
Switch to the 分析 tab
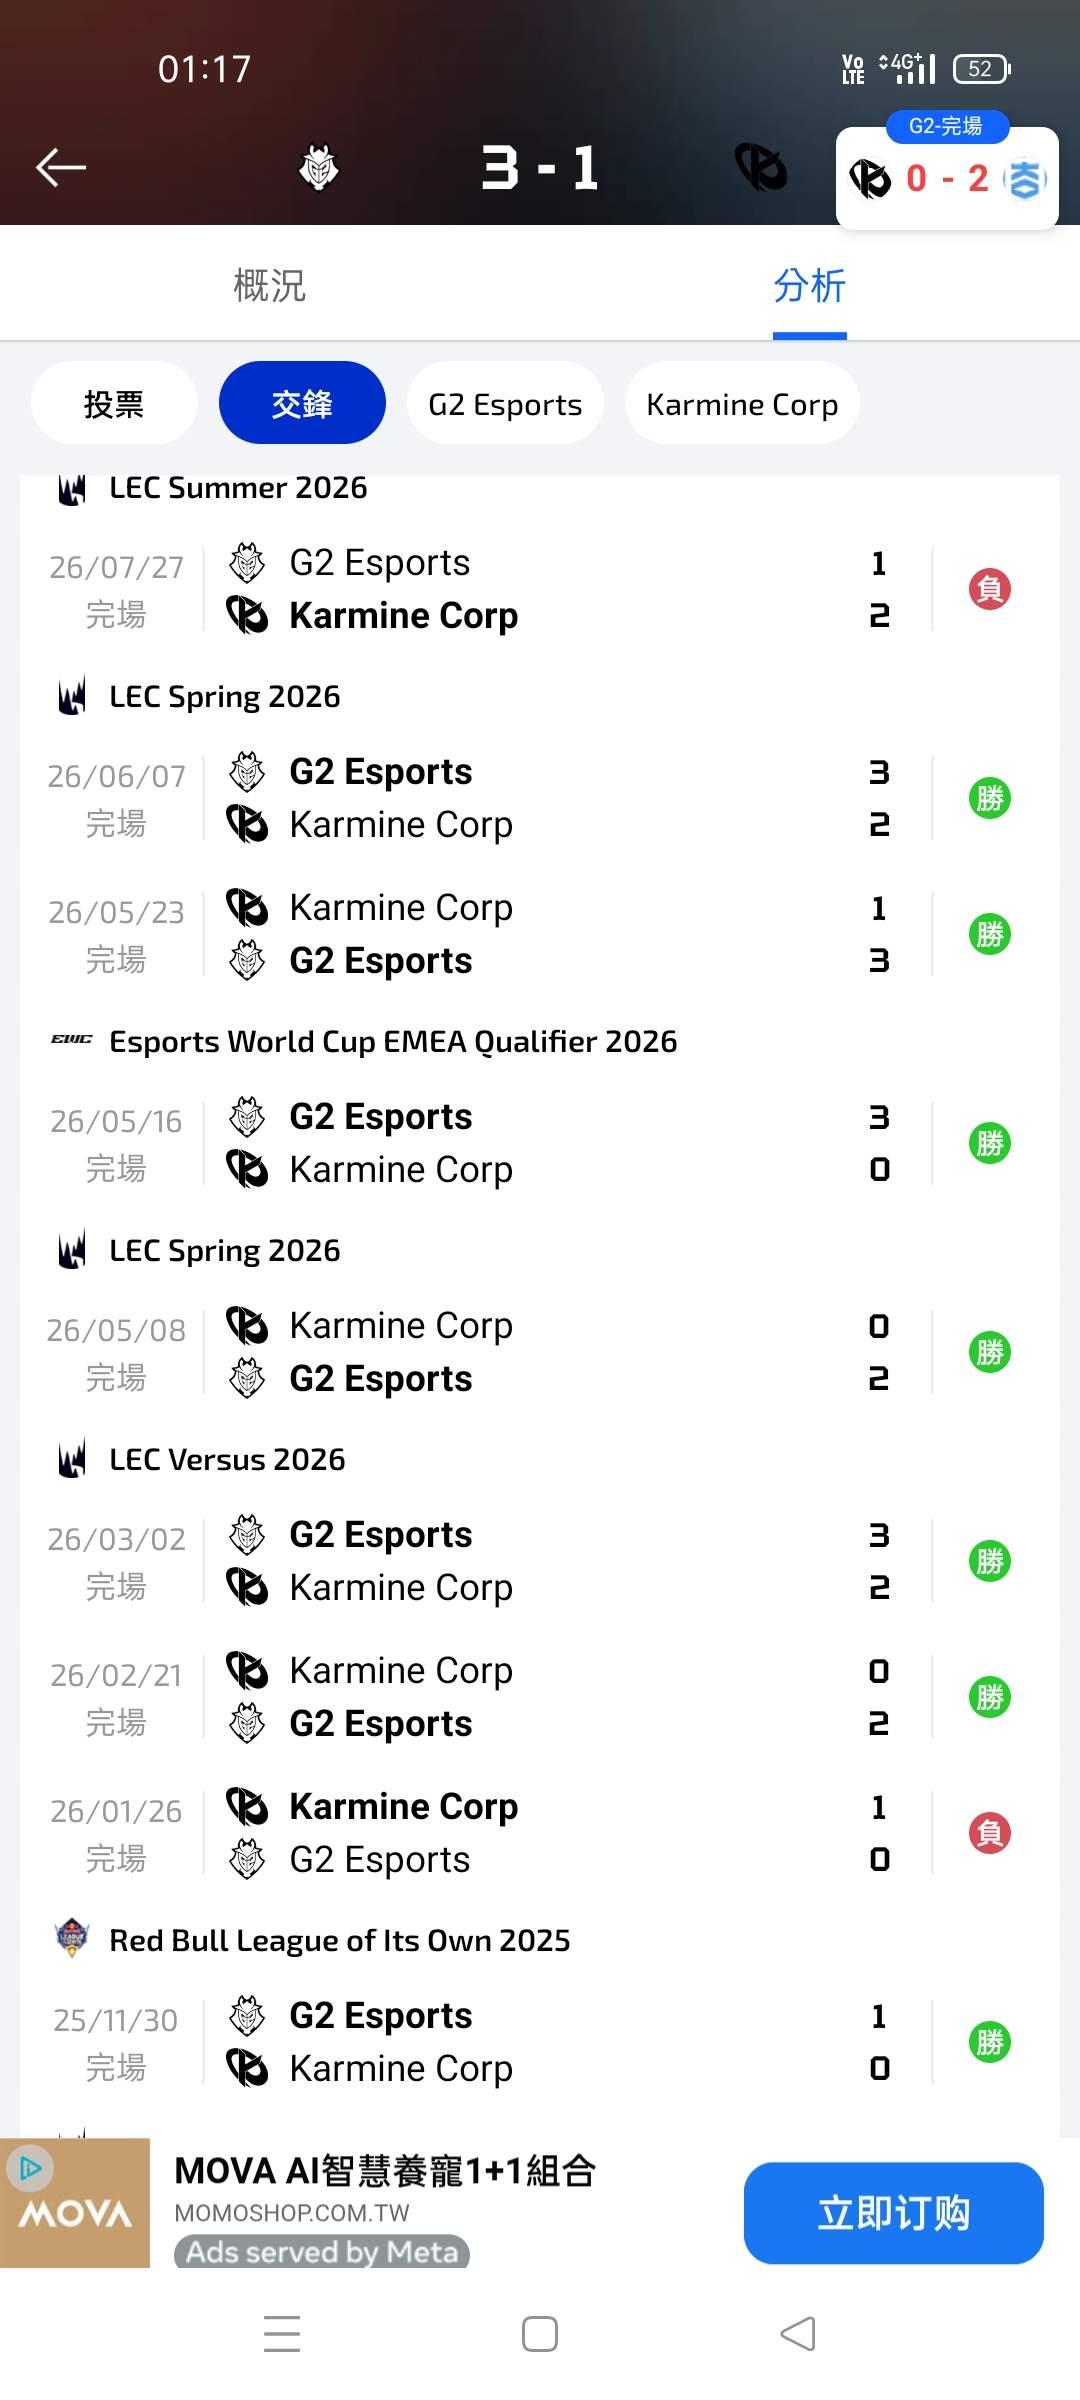pos(810,285)
